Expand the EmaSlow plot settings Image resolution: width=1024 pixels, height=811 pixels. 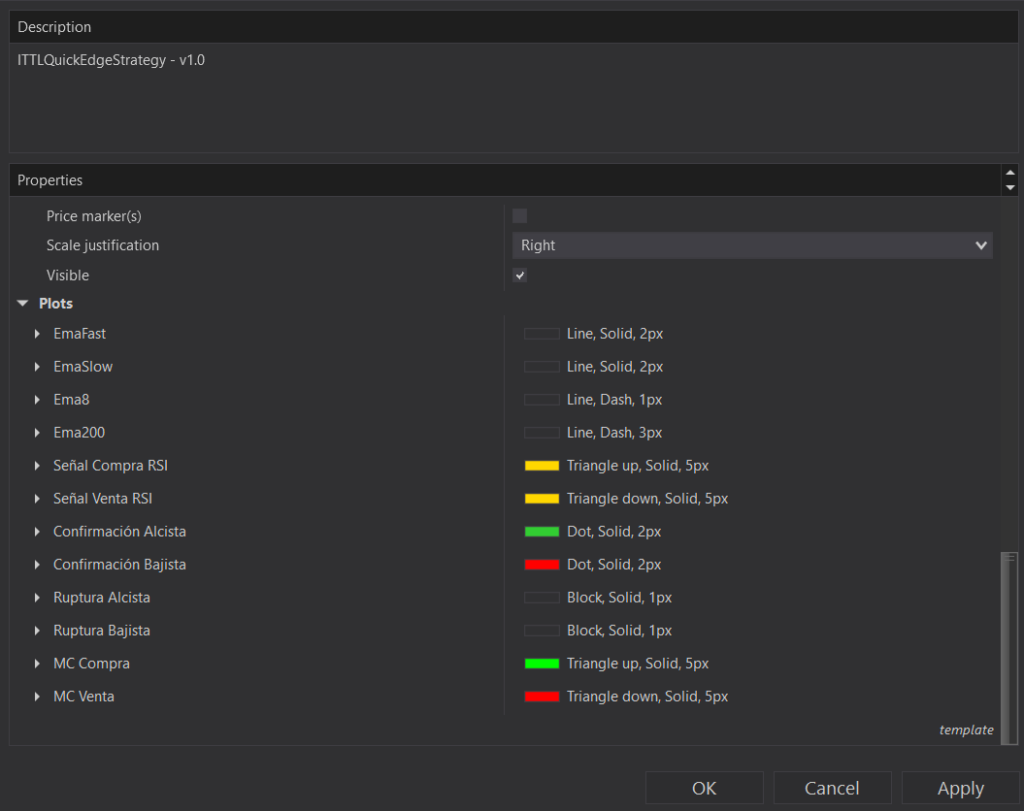tap(37, 366)
